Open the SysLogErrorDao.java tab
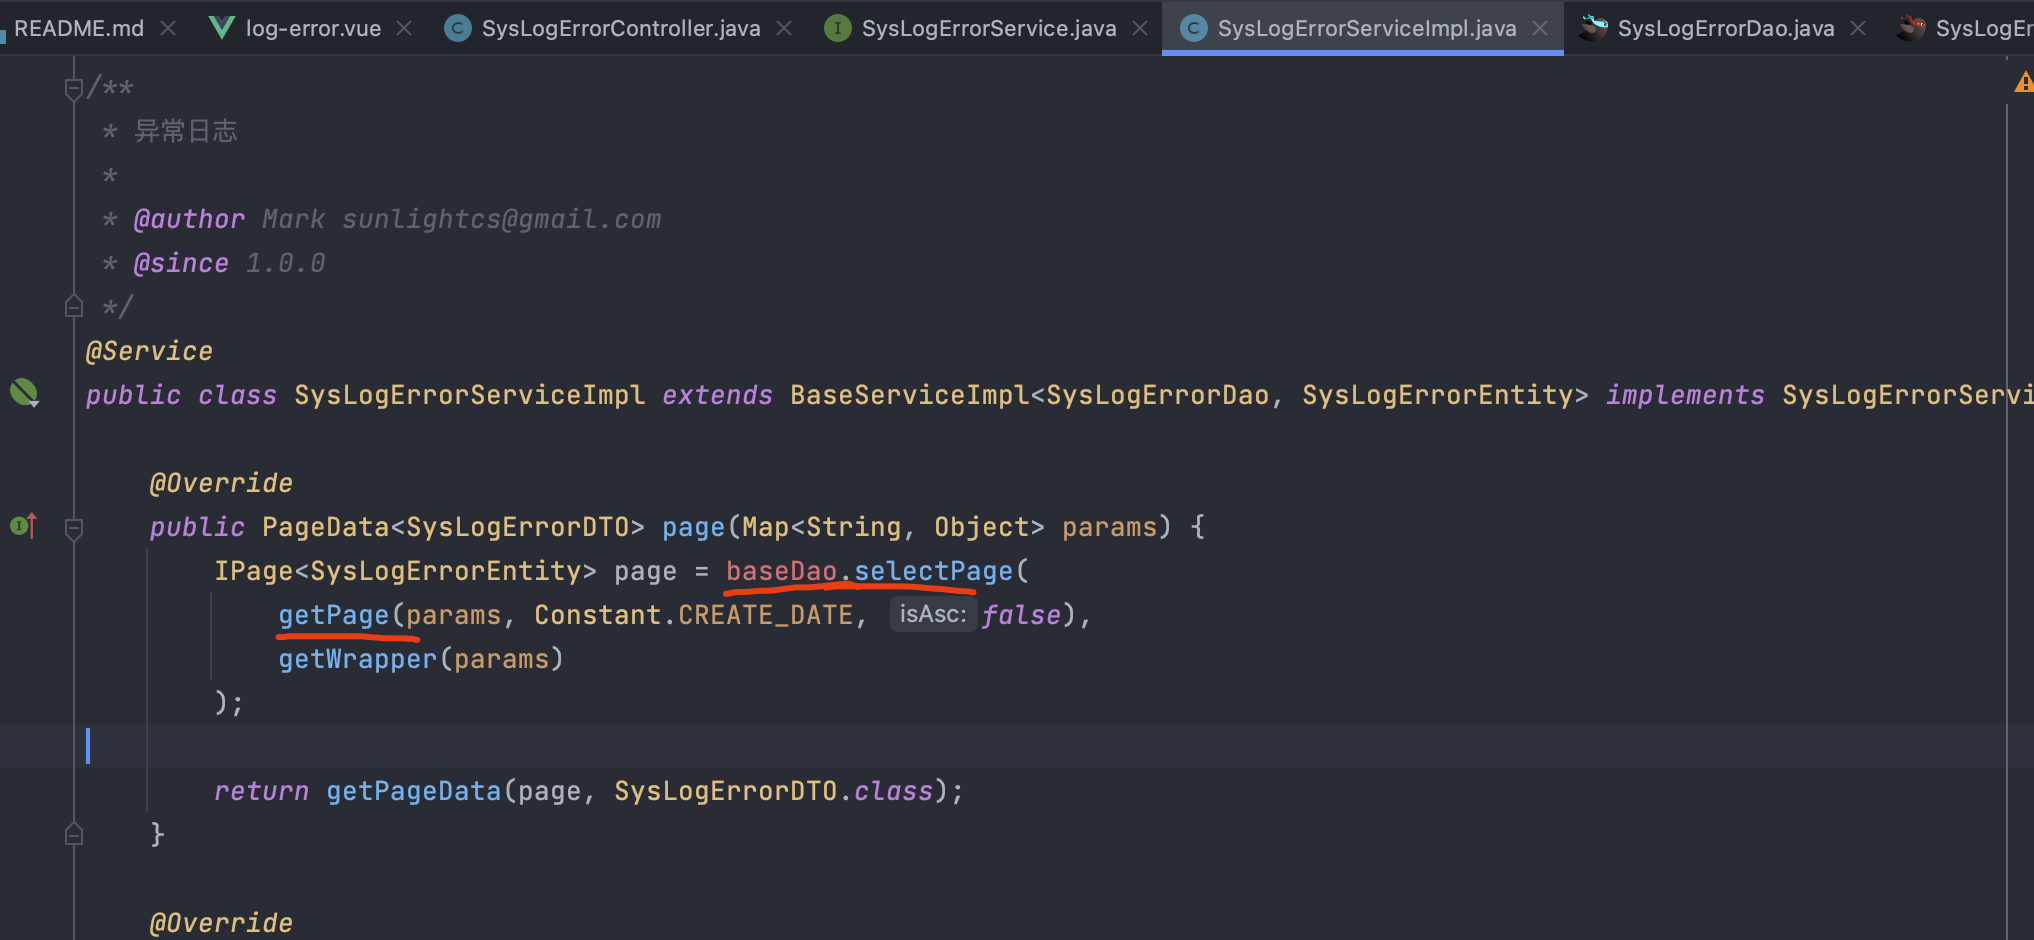Screen dimensions: 2034x940 coord(1725,28)
